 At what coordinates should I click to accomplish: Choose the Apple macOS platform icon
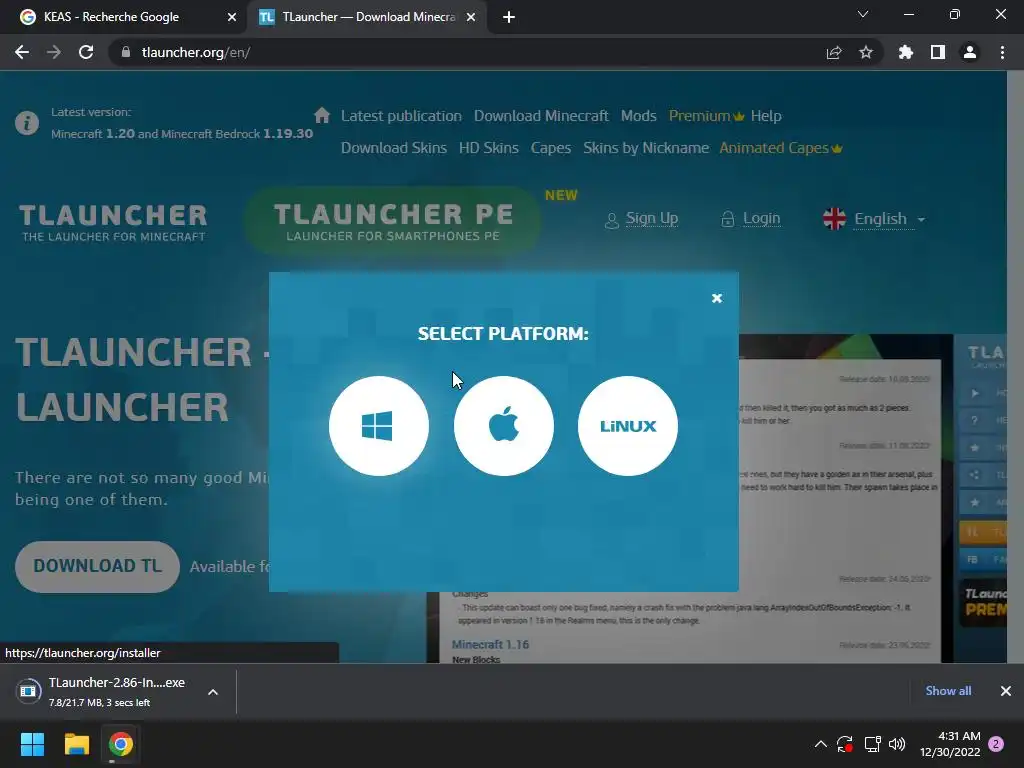click(504, 426)
